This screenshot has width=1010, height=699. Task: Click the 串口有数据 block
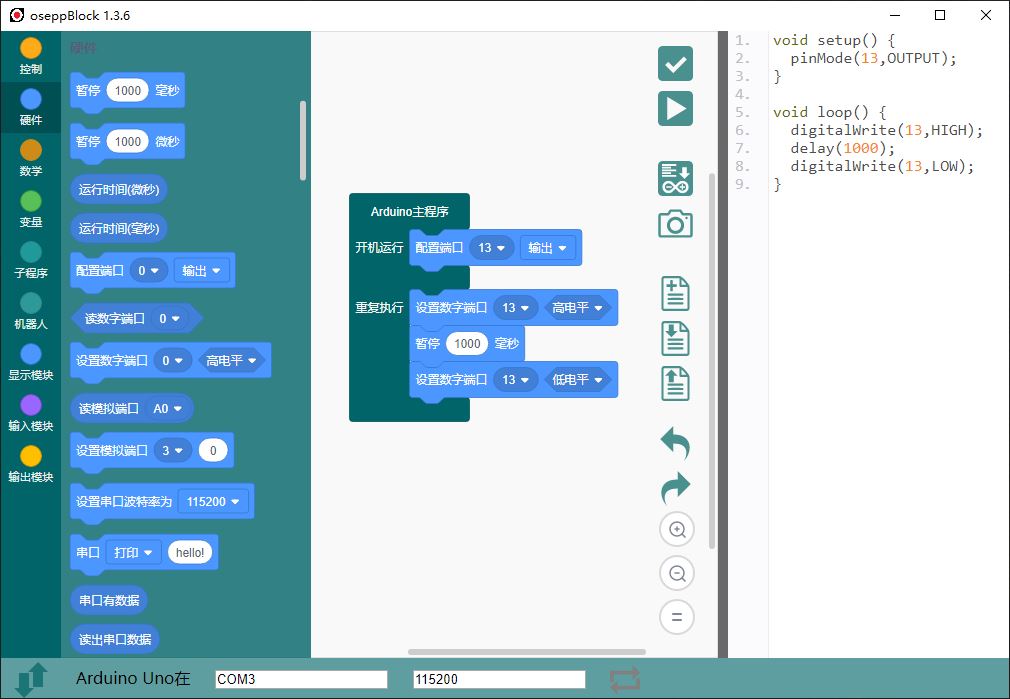[109, 601]
